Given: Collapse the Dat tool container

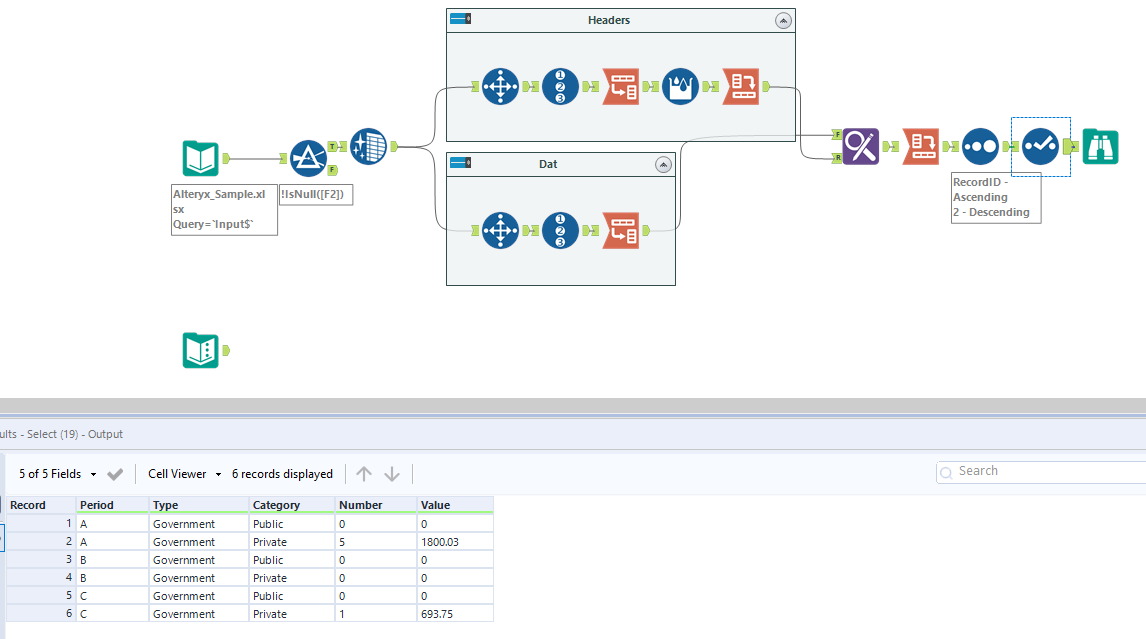Looking at the screenshot, I should 663,164.
